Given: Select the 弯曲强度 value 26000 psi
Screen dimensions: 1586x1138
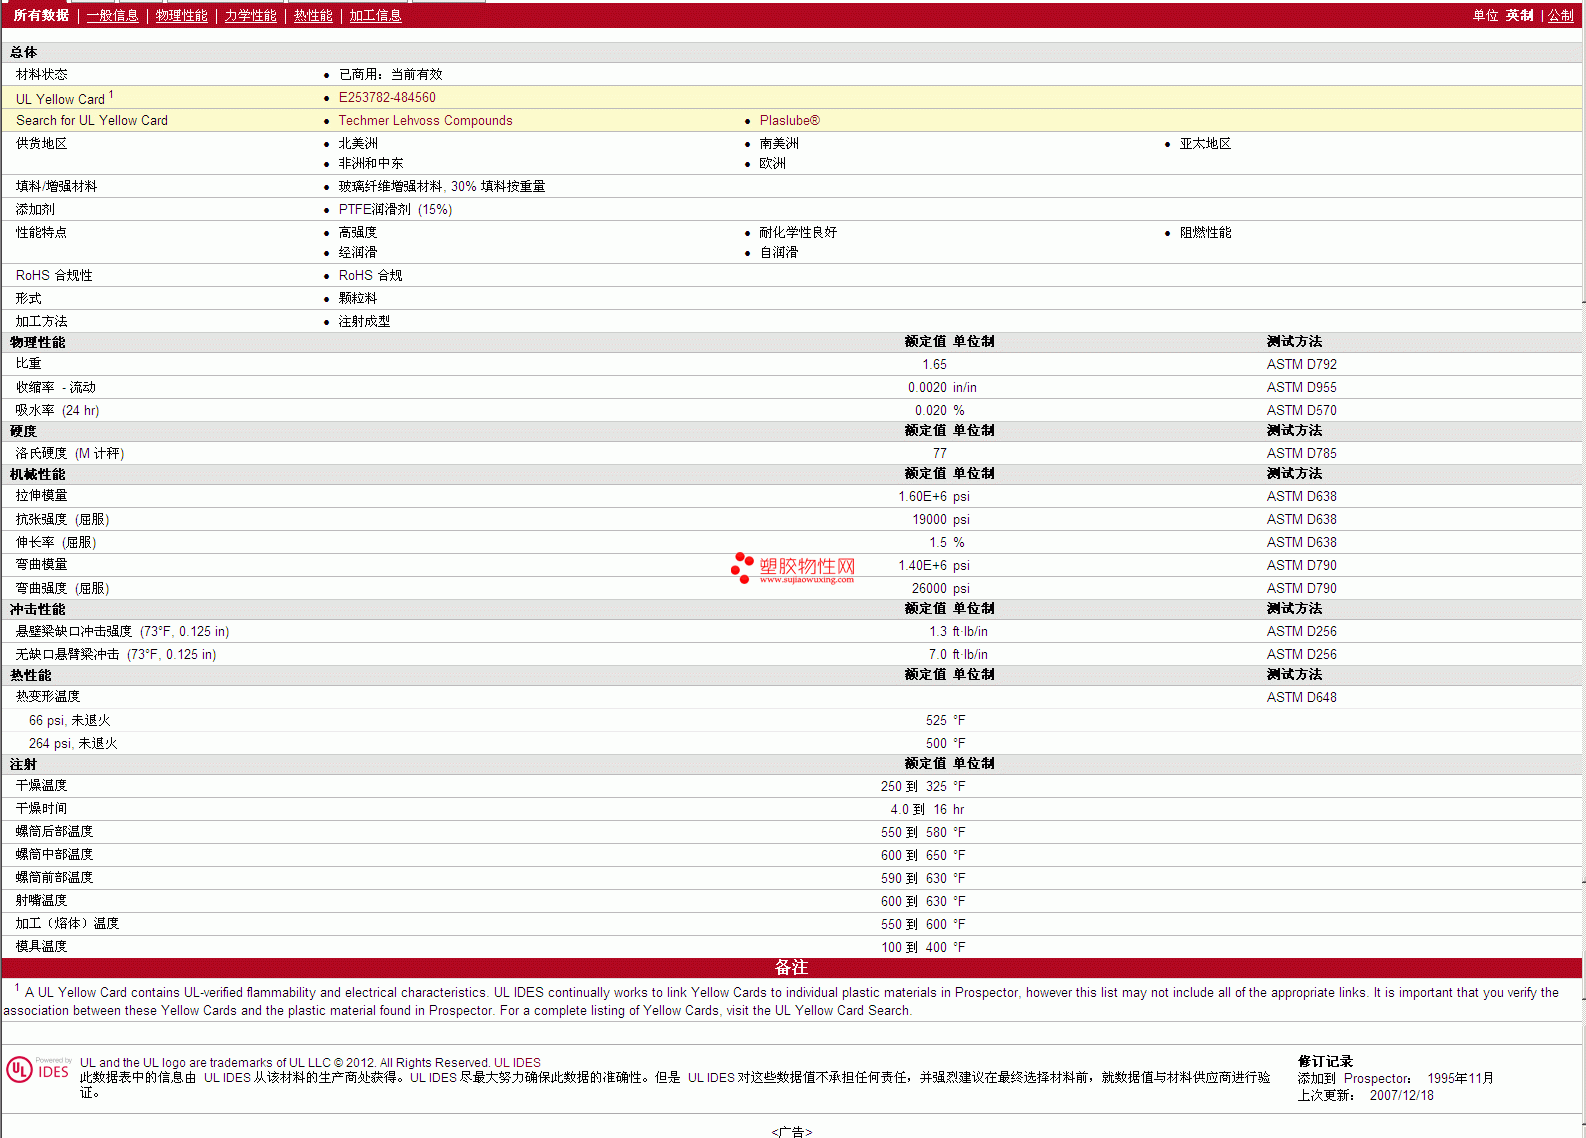Looking at the screenshot, I should click(941, 589).
